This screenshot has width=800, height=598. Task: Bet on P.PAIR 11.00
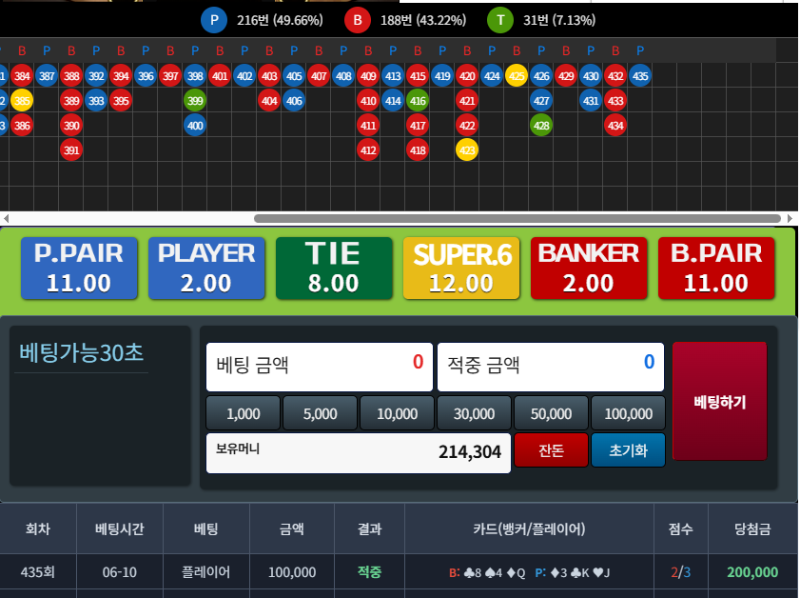pyautogui.click(x=79, y=268)
